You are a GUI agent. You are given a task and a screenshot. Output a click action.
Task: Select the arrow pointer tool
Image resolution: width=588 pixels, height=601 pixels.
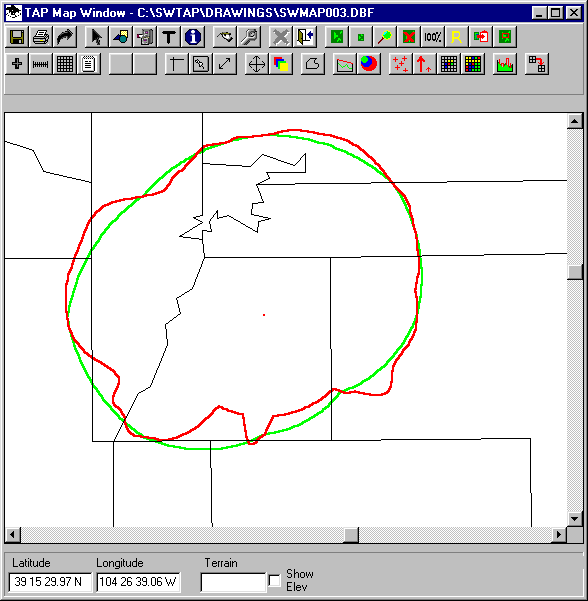(97, 37)
